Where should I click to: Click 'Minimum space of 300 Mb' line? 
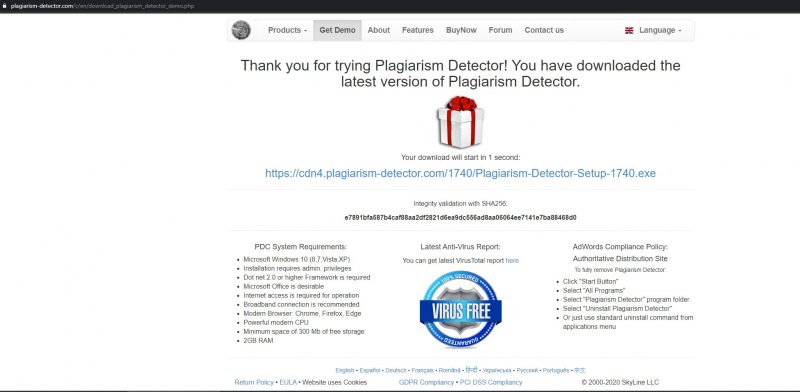coord(304,332)
